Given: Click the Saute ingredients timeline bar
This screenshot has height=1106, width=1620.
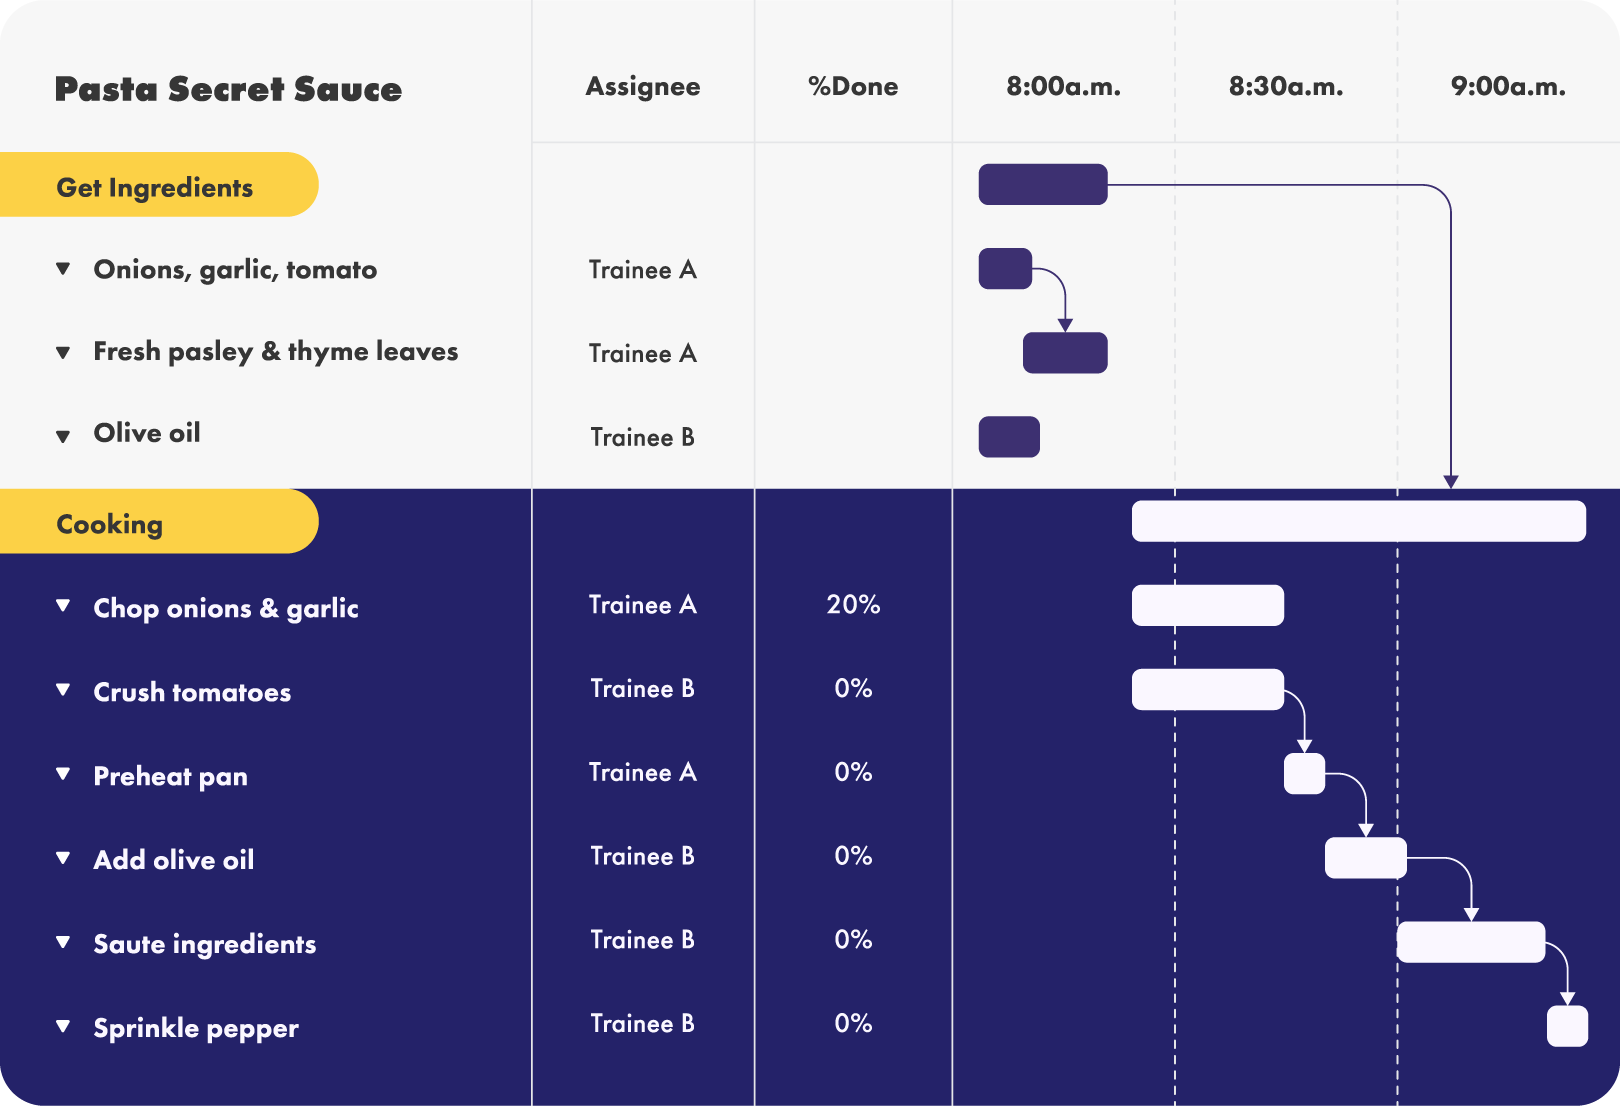Looking at the screenshot, I should 1470,942.
